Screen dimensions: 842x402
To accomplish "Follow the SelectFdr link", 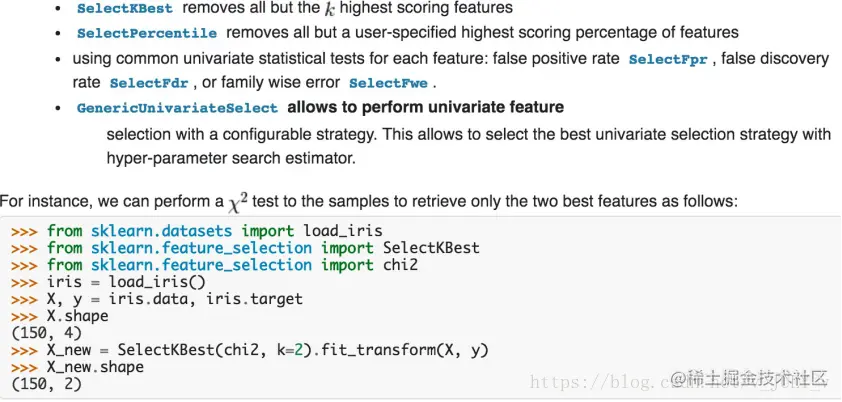I will (149, 84).
